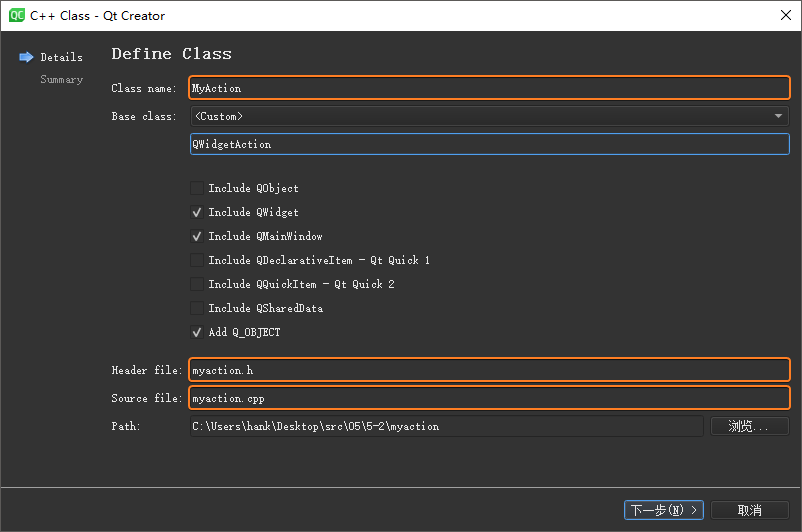Click the Define Class heading text

[171, 54]
